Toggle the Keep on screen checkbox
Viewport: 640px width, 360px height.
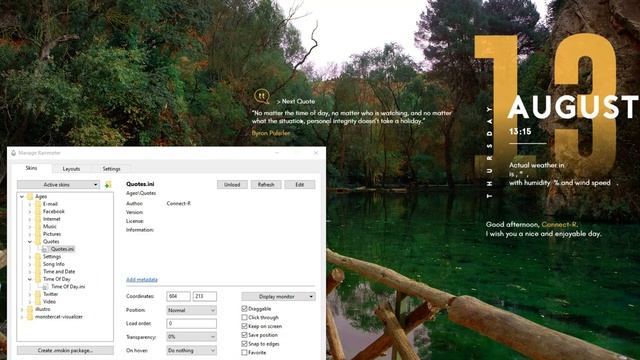tap(244, 326)
